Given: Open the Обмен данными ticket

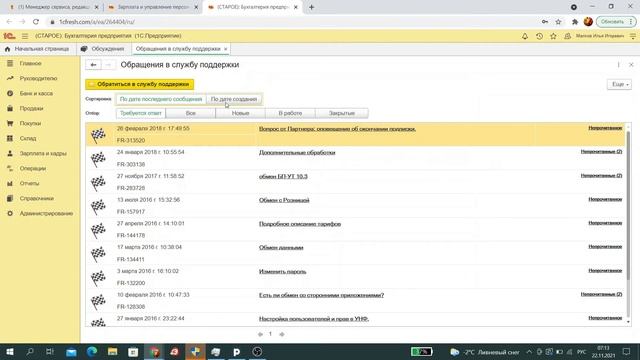Looking at the screenshot, I should [x=281, y=248].
